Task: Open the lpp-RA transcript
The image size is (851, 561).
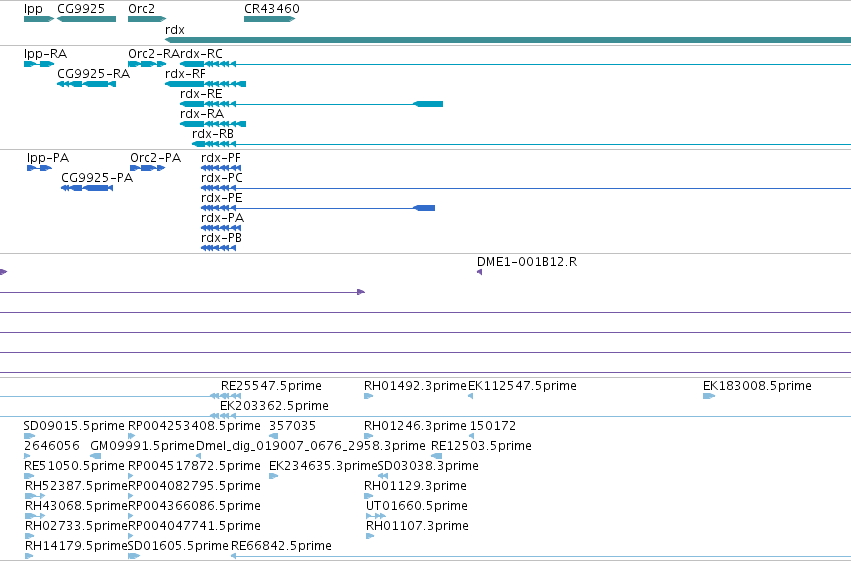Action: tap(39, 64)
